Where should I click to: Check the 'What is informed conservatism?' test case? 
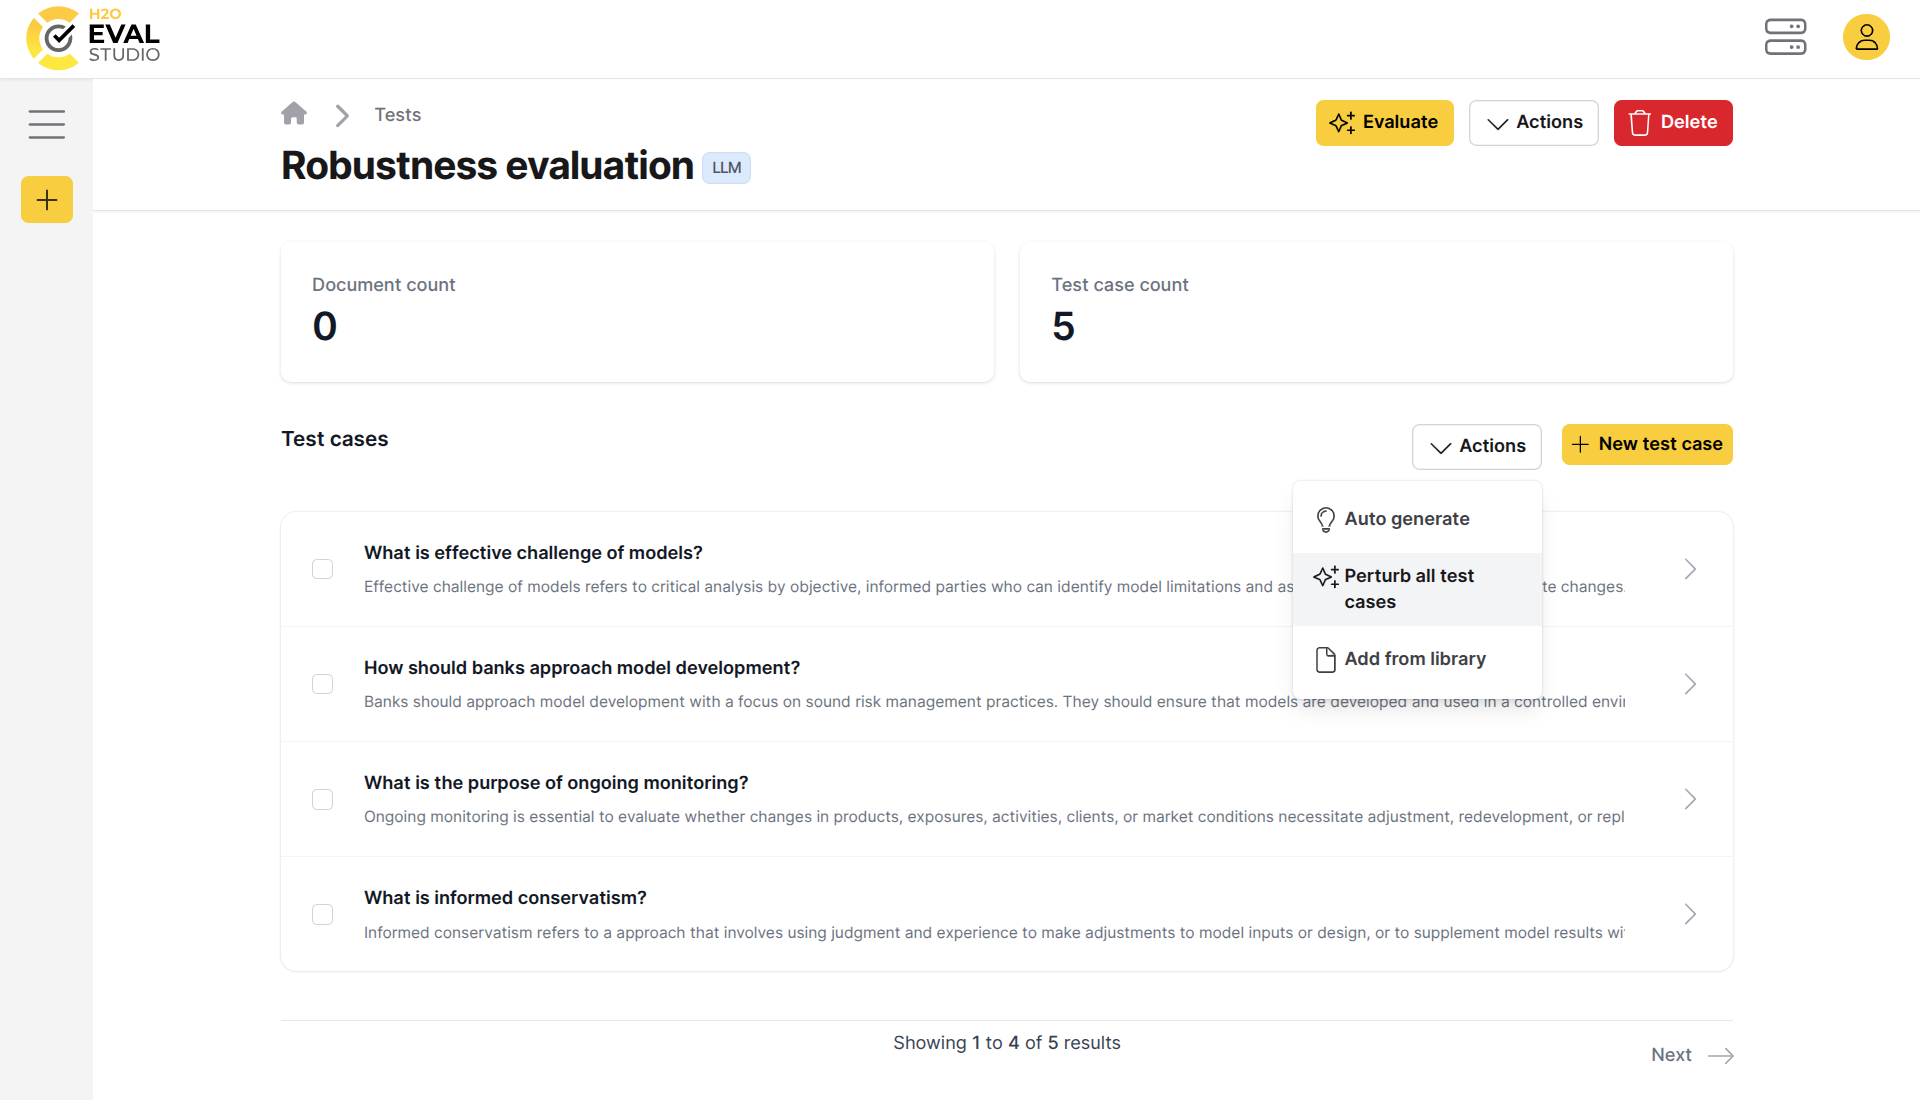322,914
